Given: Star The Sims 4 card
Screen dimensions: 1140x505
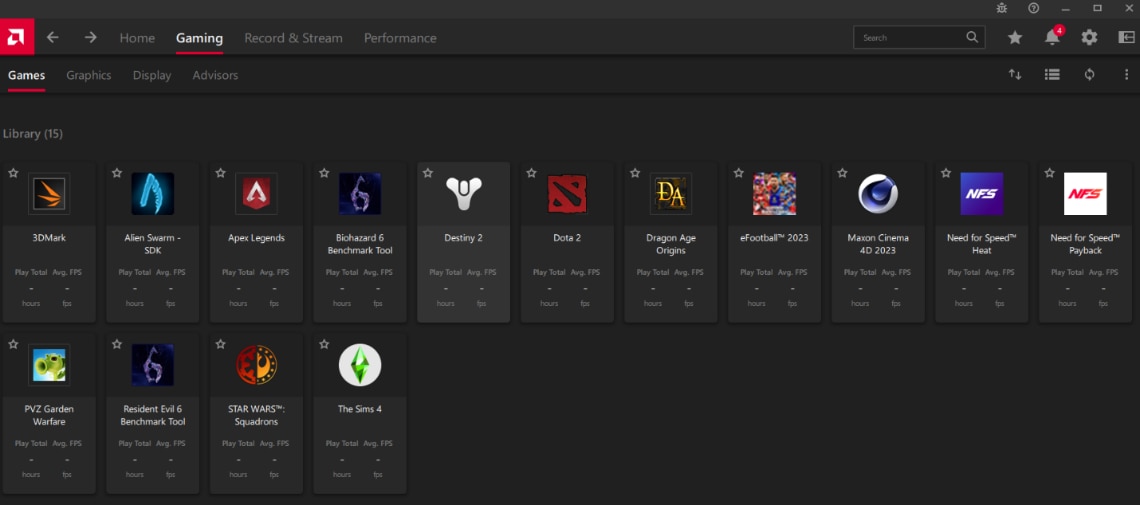Looking at the screenshot, I should [324, 344].
